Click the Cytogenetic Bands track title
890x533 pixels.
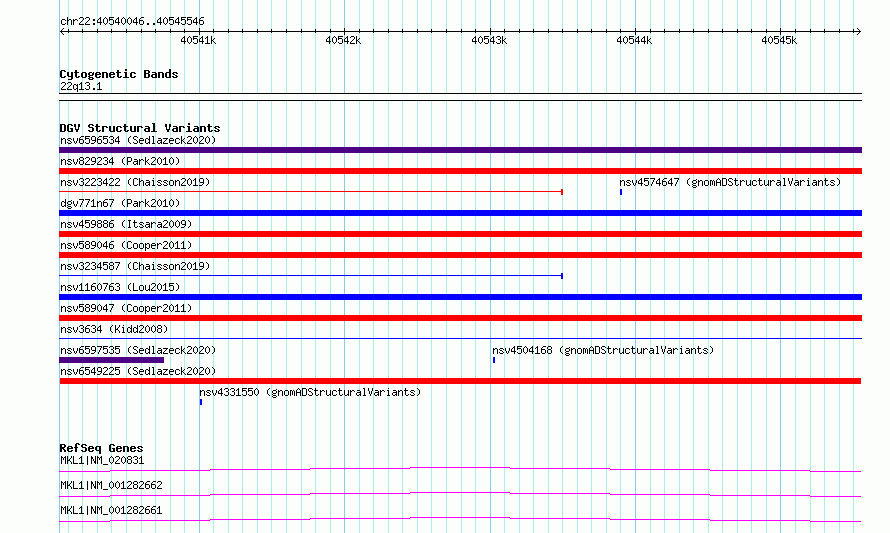tap(119, 74)
